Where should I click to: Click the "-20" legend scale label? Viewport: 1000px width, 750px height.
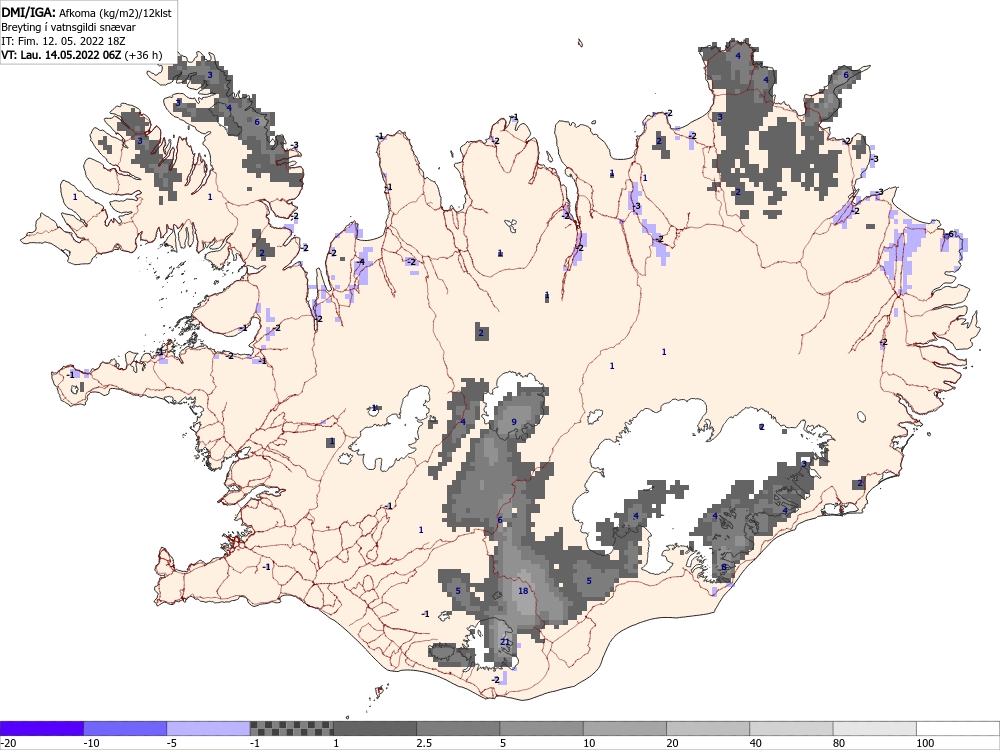point(8,743)
